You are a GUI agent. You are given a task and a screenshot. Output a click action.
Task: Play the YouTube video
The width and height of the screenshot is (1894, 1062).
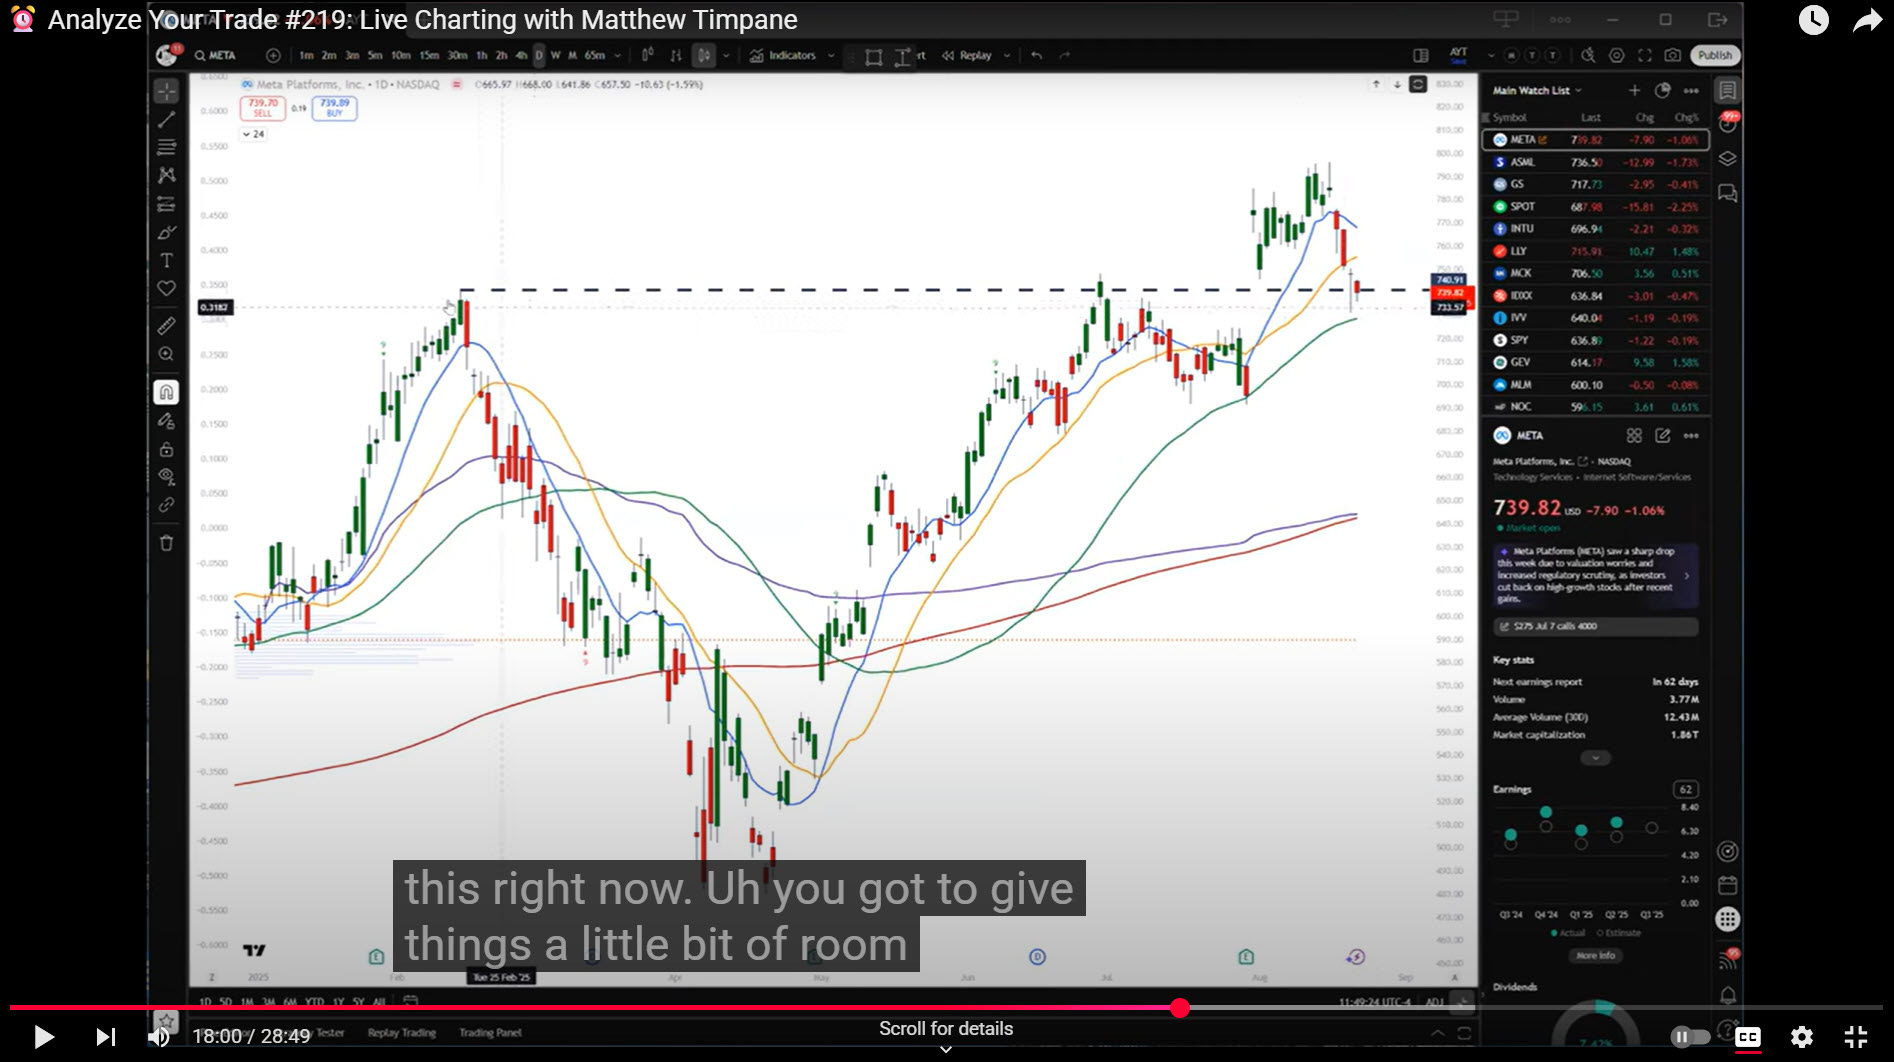[x=43, y=1037]
